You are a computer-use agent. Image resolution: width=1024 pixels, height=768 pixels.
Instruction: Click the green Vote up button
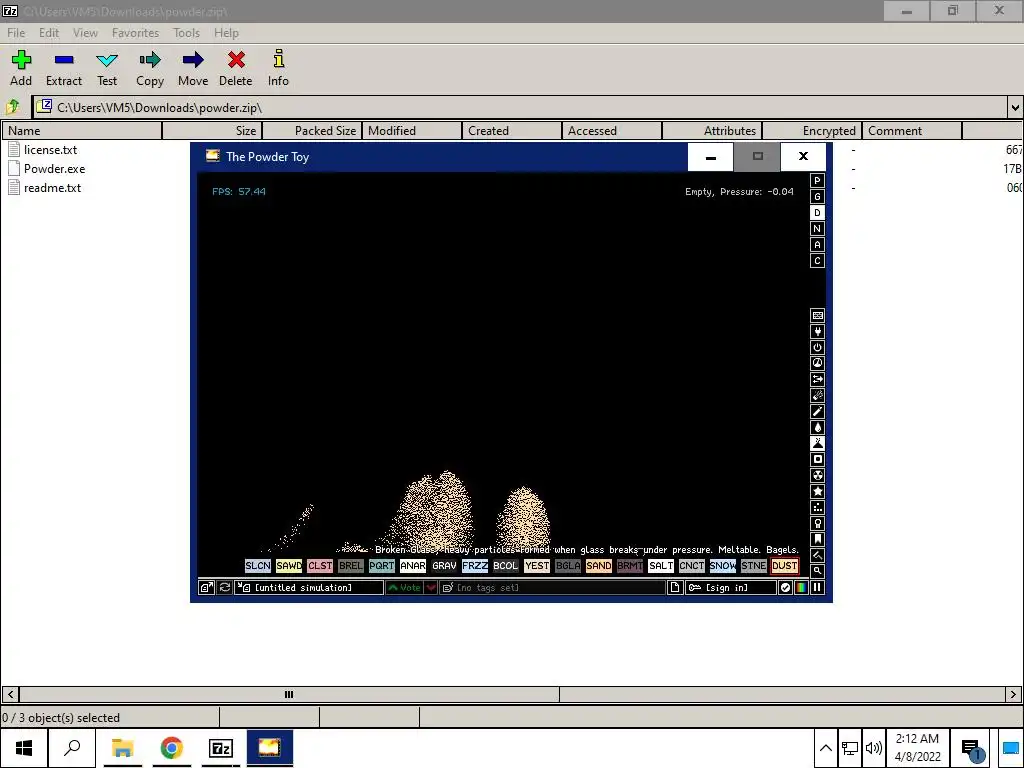tap(404, 588)
